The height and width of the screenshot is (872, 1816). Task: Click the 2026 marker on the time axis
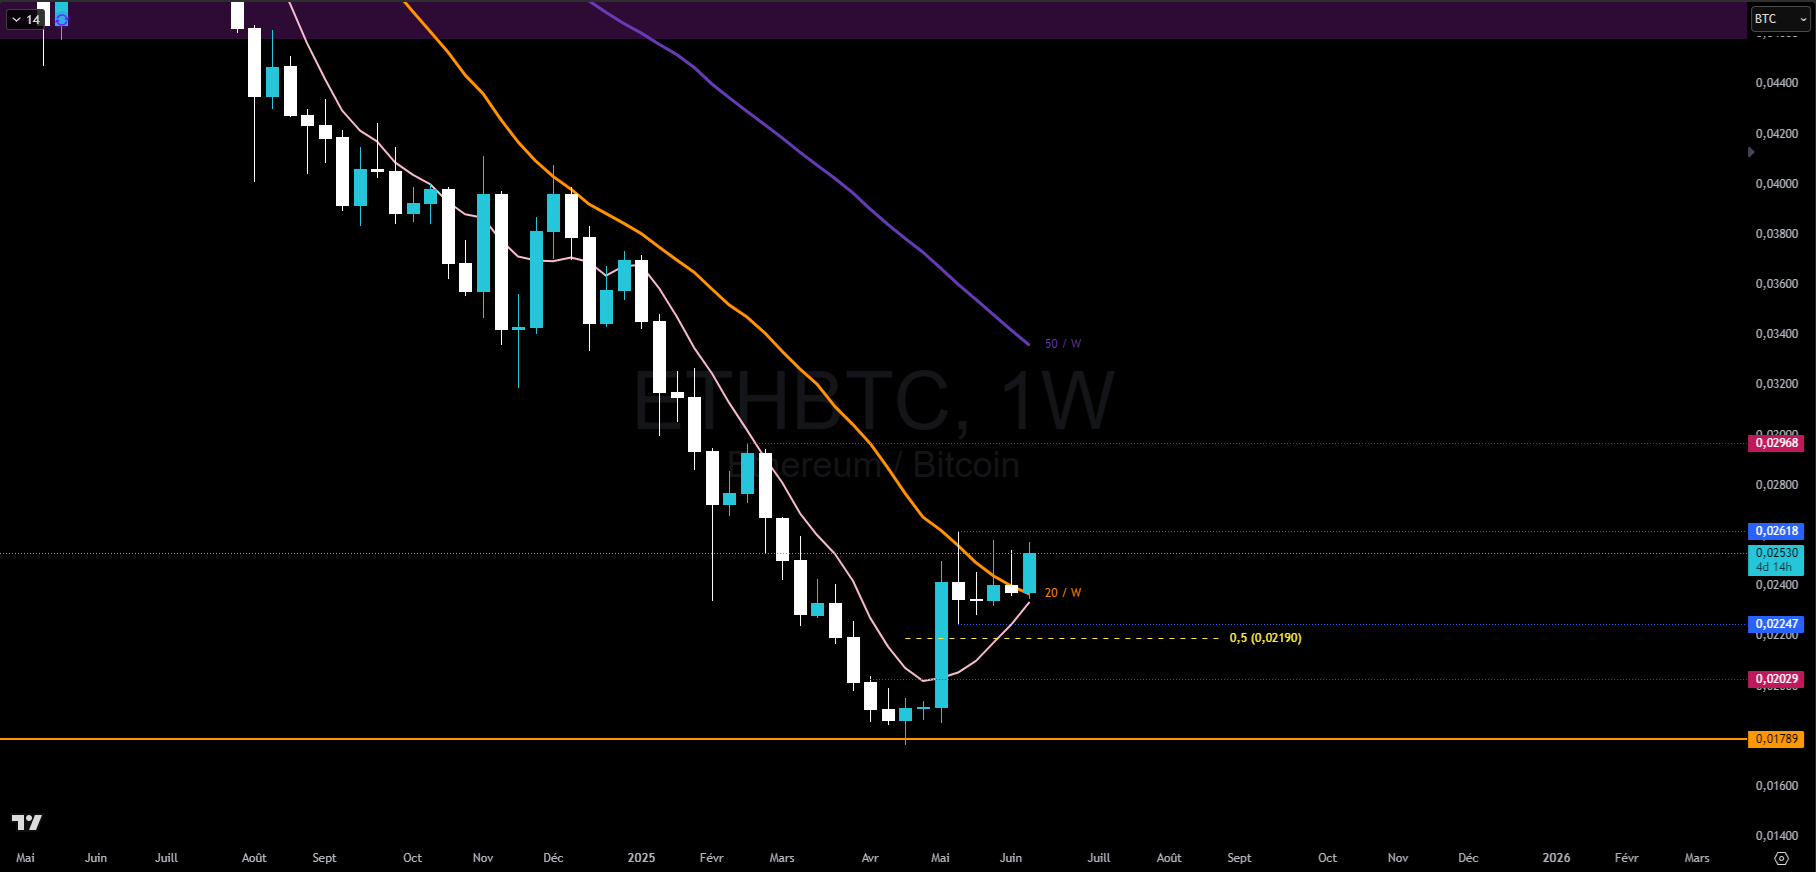coord(1556,858)
